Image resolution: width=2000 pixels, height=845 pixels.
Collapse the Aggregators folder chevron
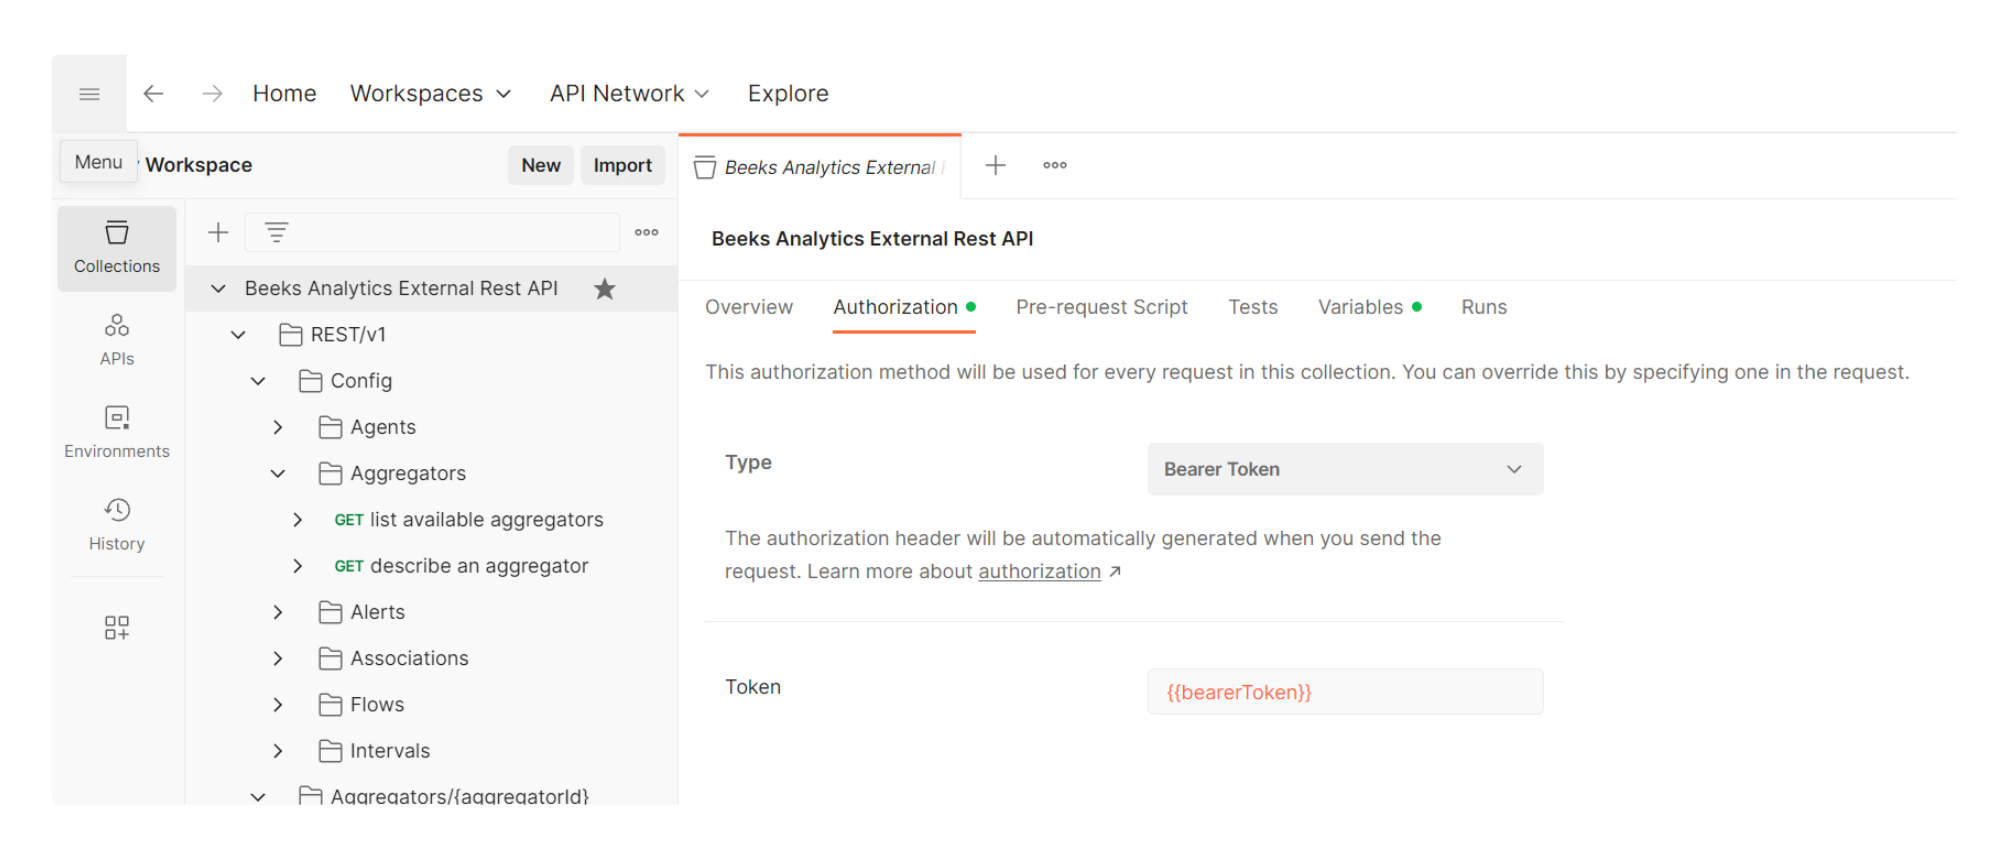pyautogui.click(x=278, y=473)
